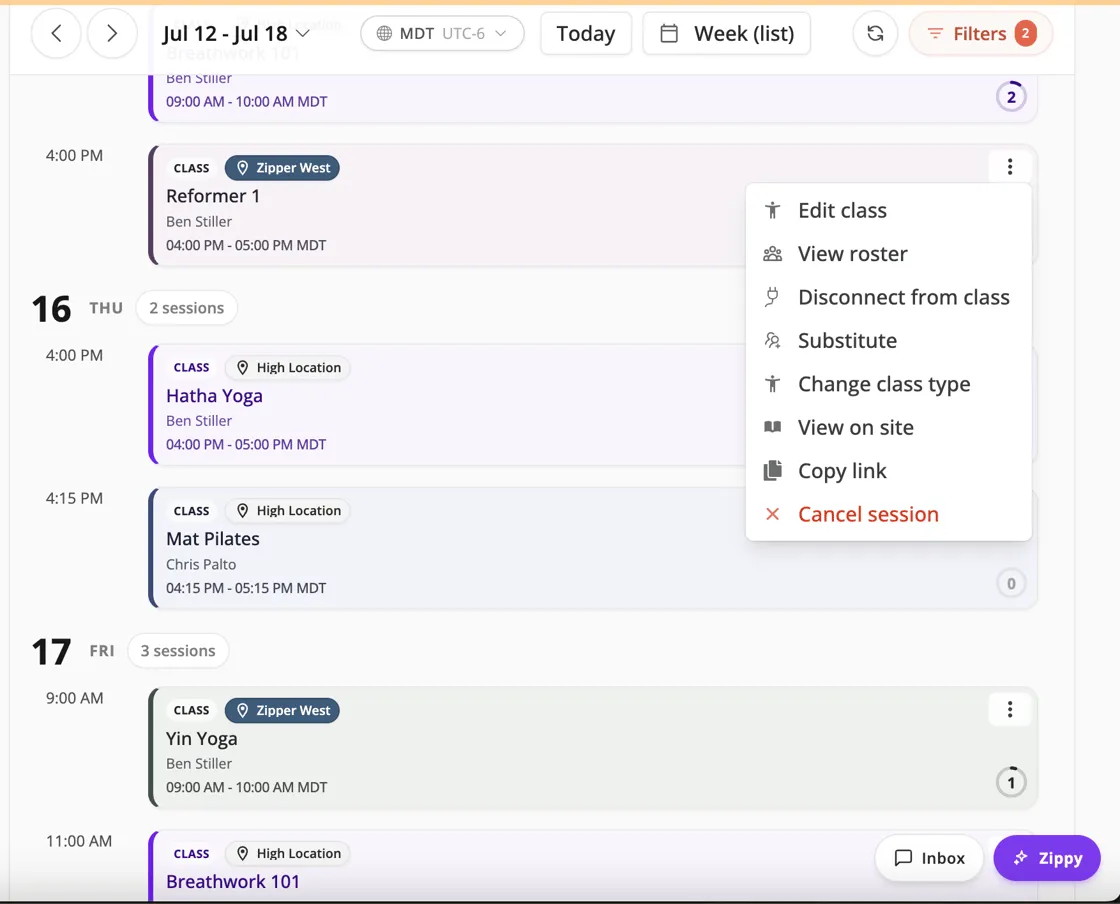Screen dimensions: 1120x904
Task: Click the location pin icon on Hatha Yoga tag
Action: [x=242, y=368]
